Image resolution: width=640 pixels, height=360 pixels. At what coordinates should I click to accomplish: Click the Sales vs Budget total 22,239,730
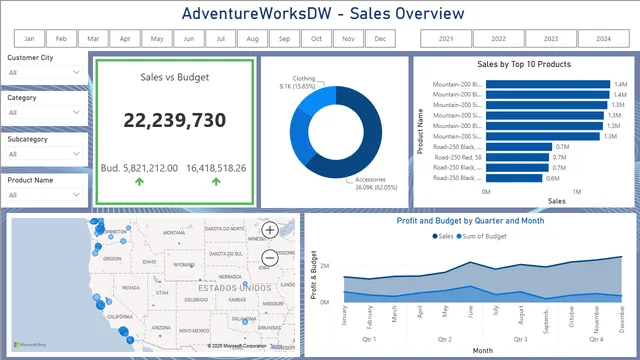[x=175, y=120]
